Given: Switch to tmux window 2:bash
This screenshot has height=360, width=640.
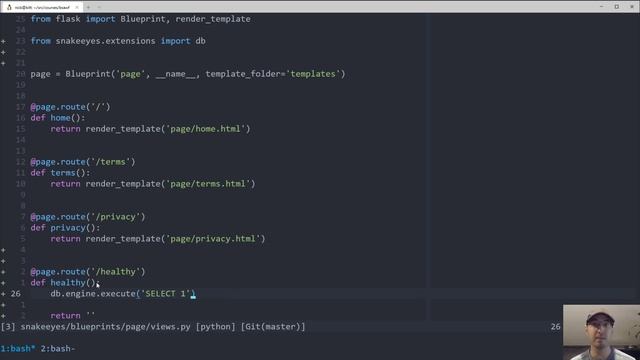Looking at the screenshot, I should (58, 349).
